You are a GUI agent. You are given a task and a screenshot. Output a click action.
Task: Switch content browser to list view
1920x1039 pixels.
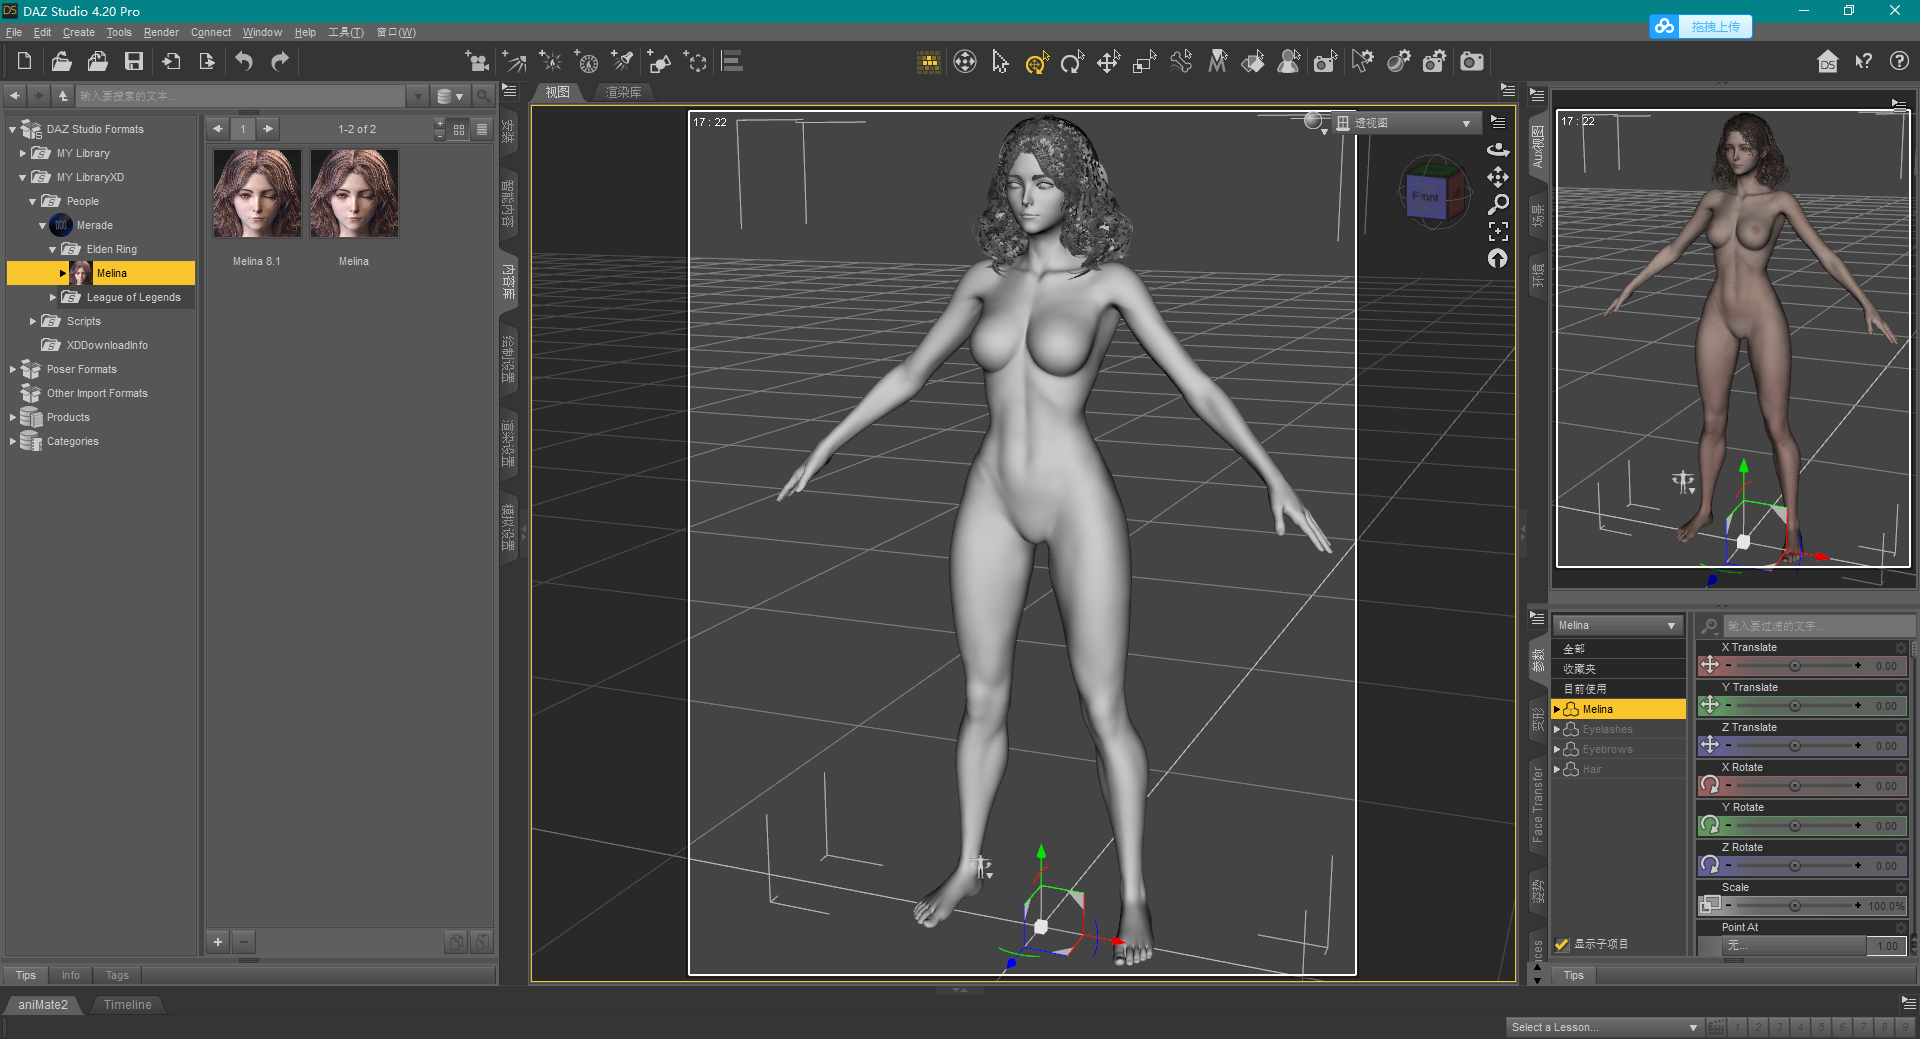tap(482, 129)
